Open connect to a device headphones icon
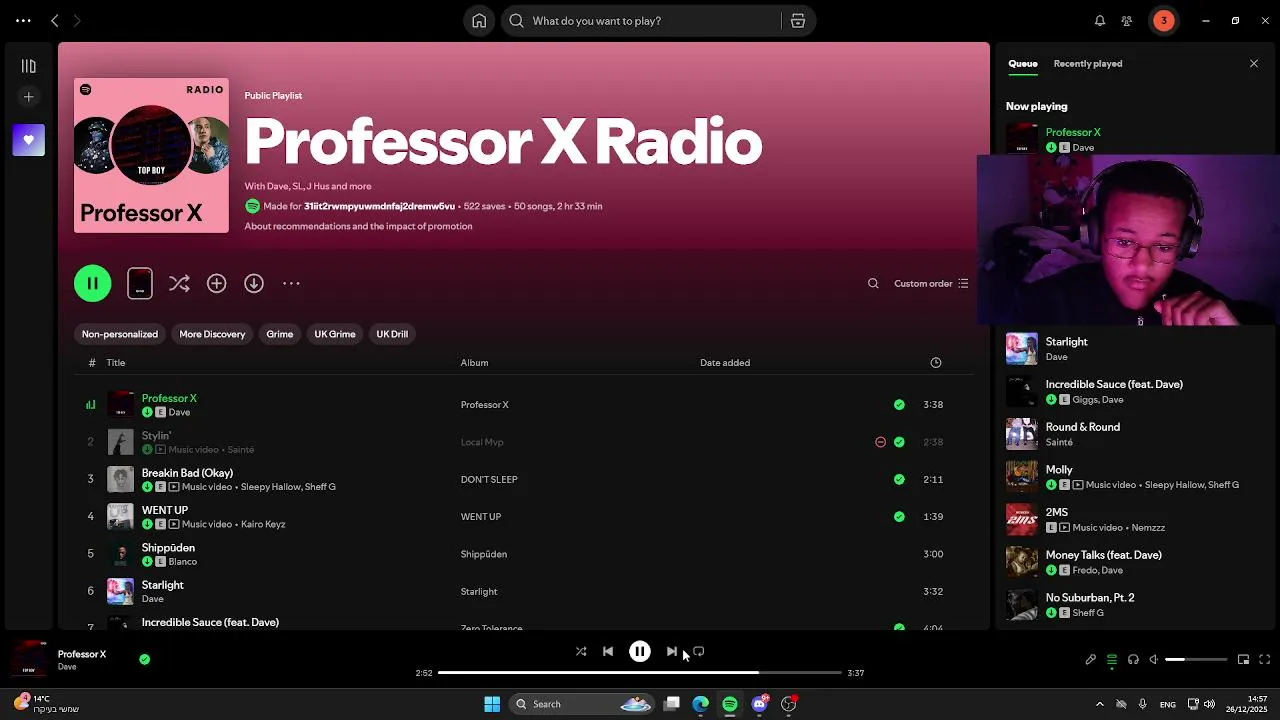1280x720 pixels. [1133, 659]
